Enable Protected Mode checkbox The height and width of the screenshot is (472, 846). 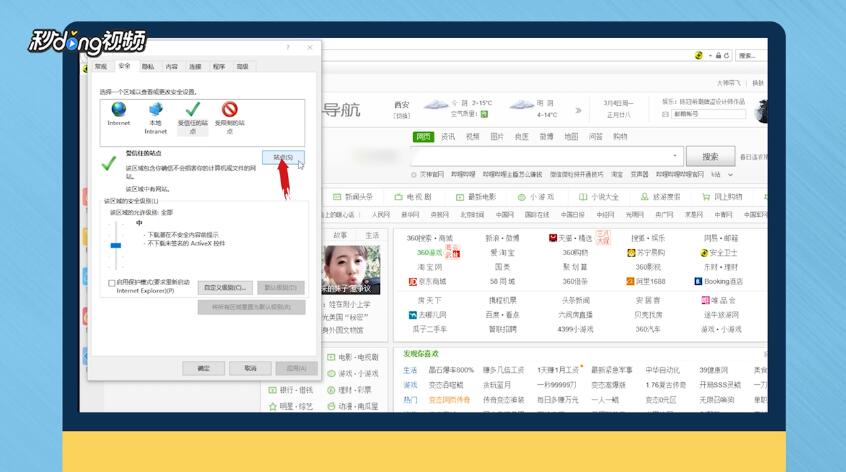(112, 283)
